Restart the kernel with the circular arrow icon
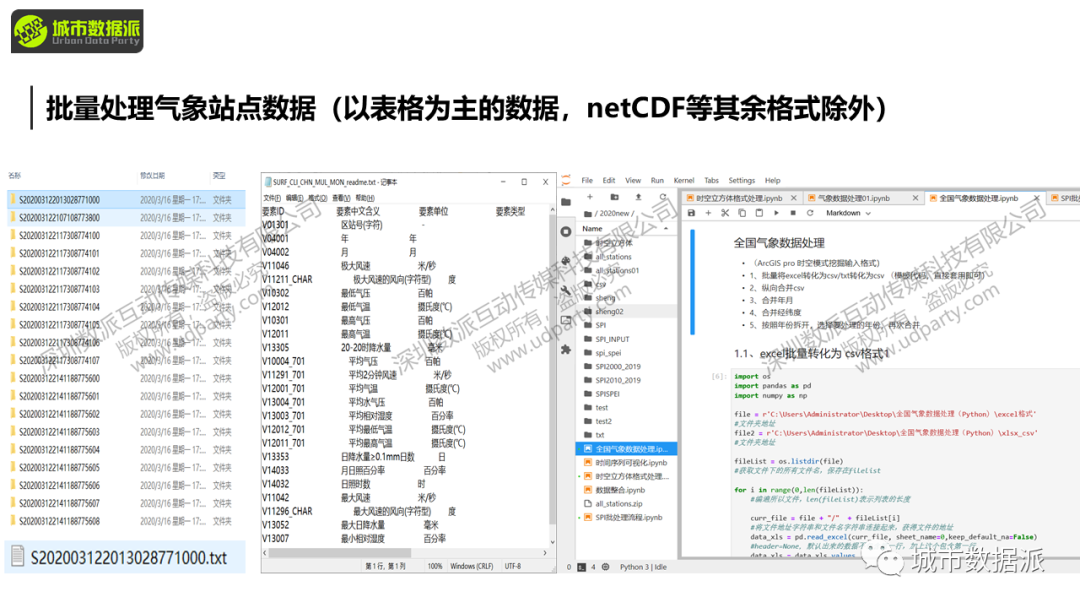The width and height of the screenshot is (1080, 608). pyautogui.click(x=810, y=213)
